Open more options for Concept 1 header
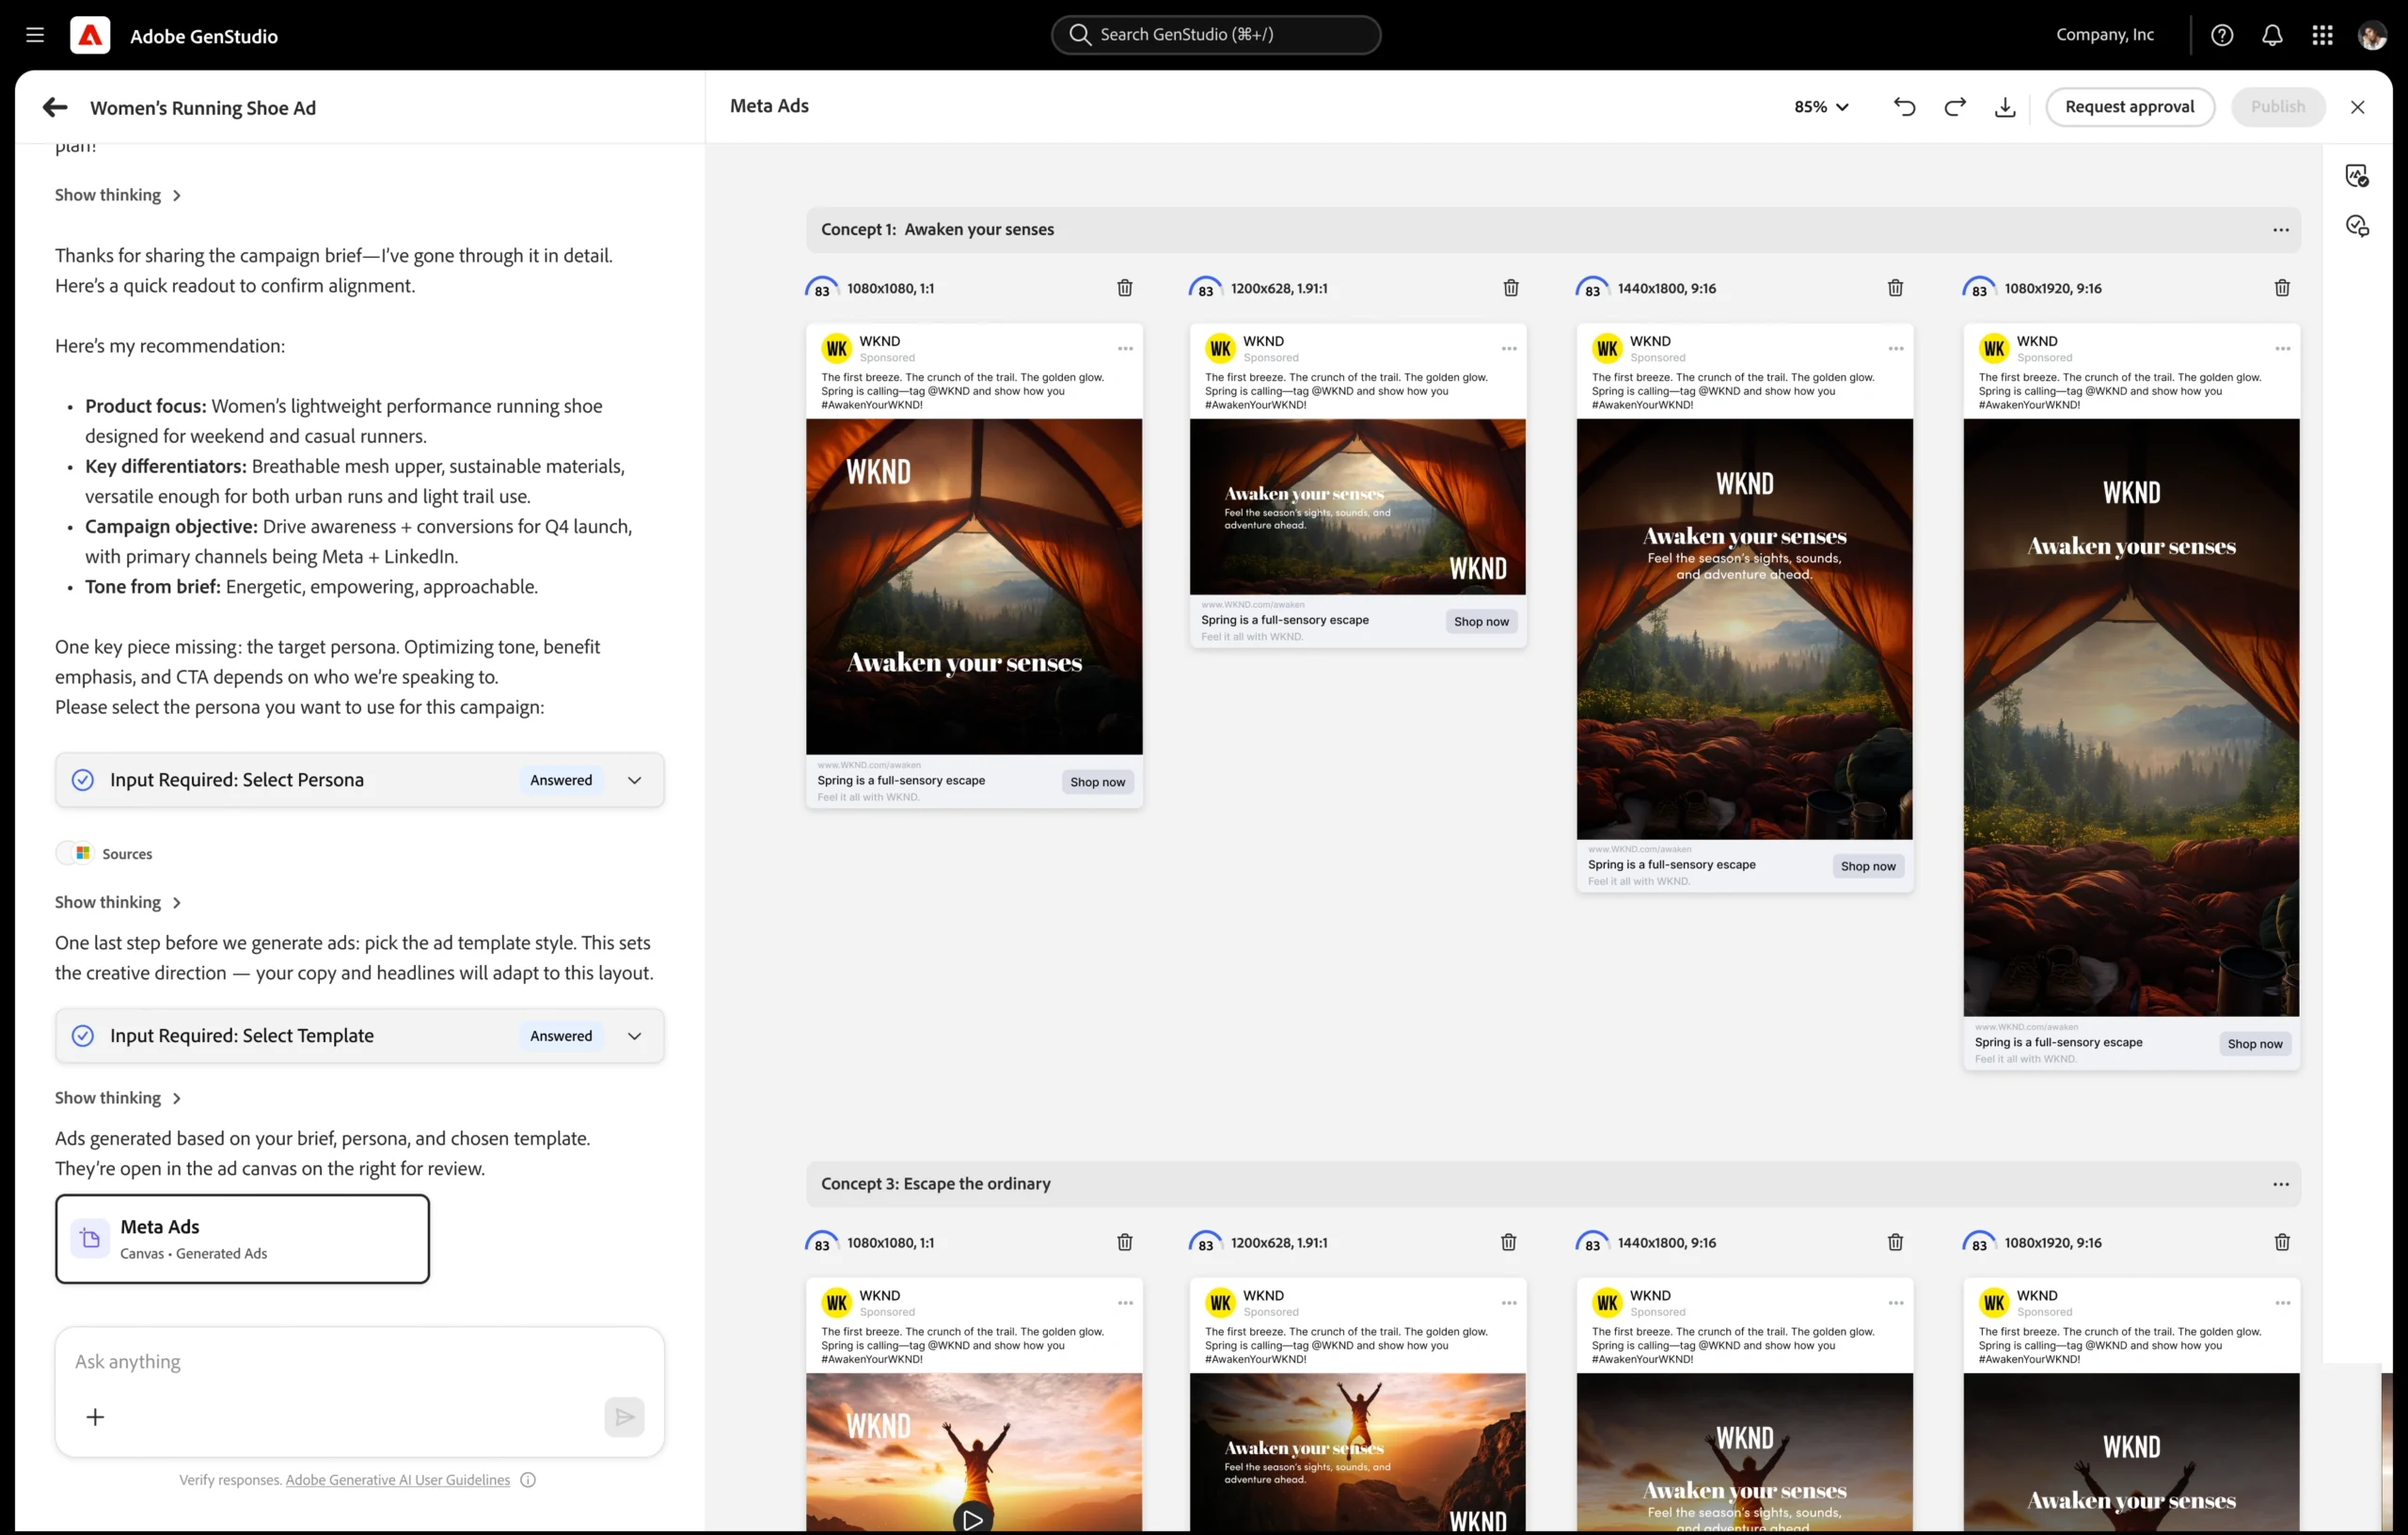2408x1535 pixels. pos(2280,230)
